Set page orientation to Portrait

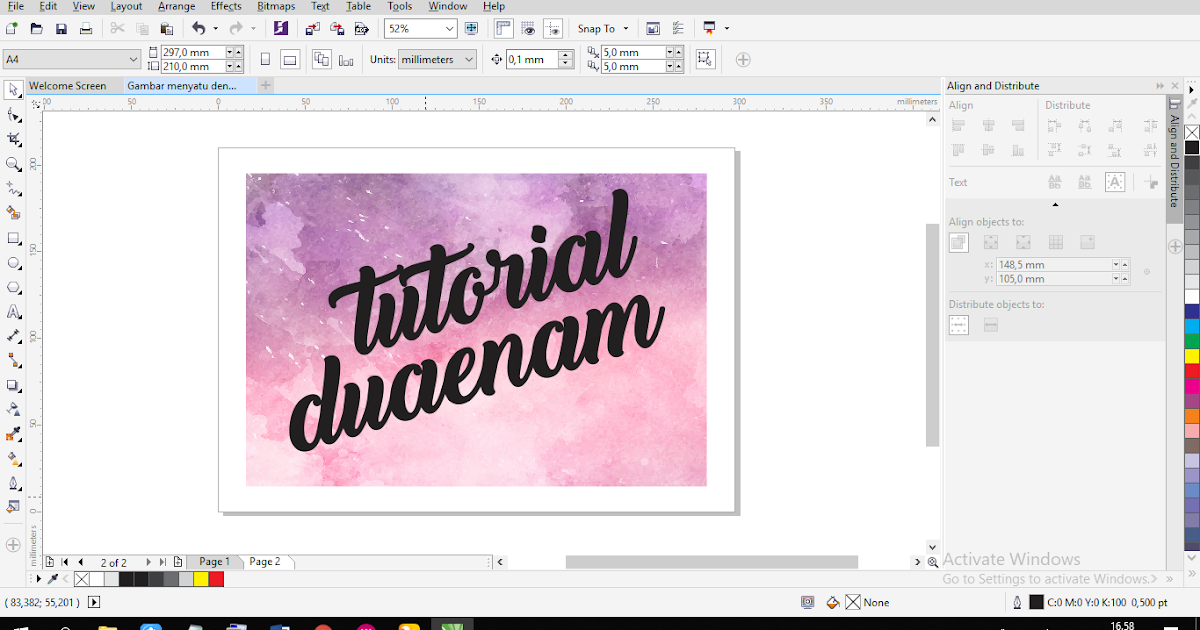(265, 60)
